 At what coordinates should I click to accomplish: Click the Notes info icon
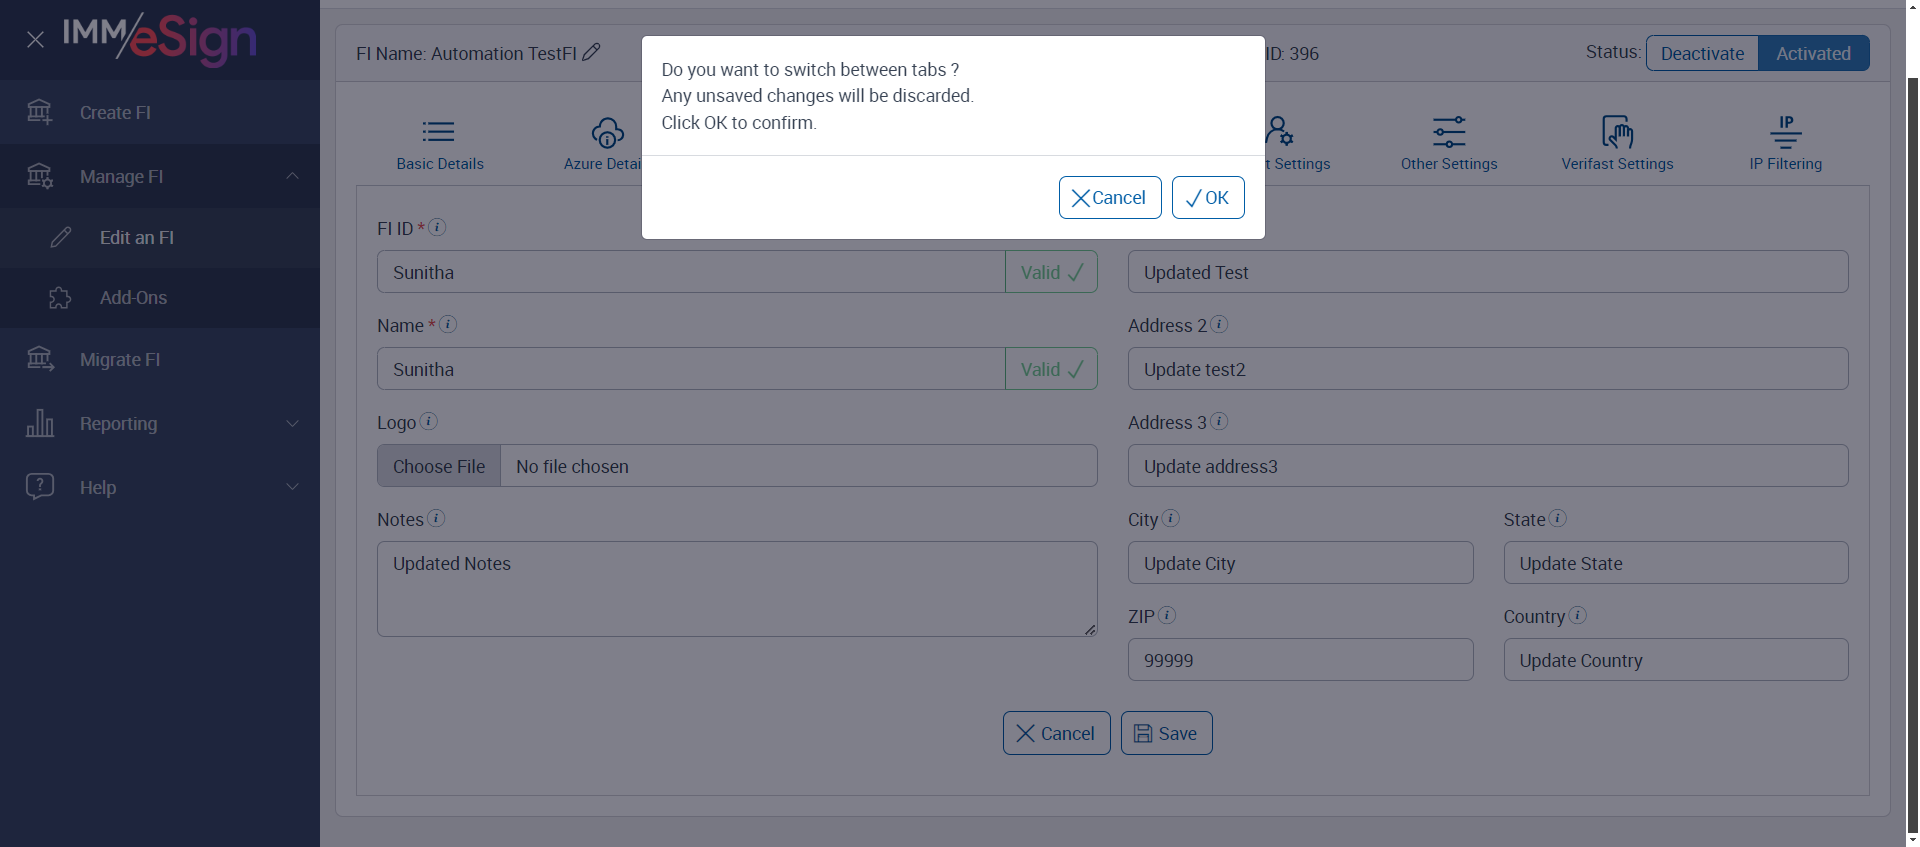(436, 518)
